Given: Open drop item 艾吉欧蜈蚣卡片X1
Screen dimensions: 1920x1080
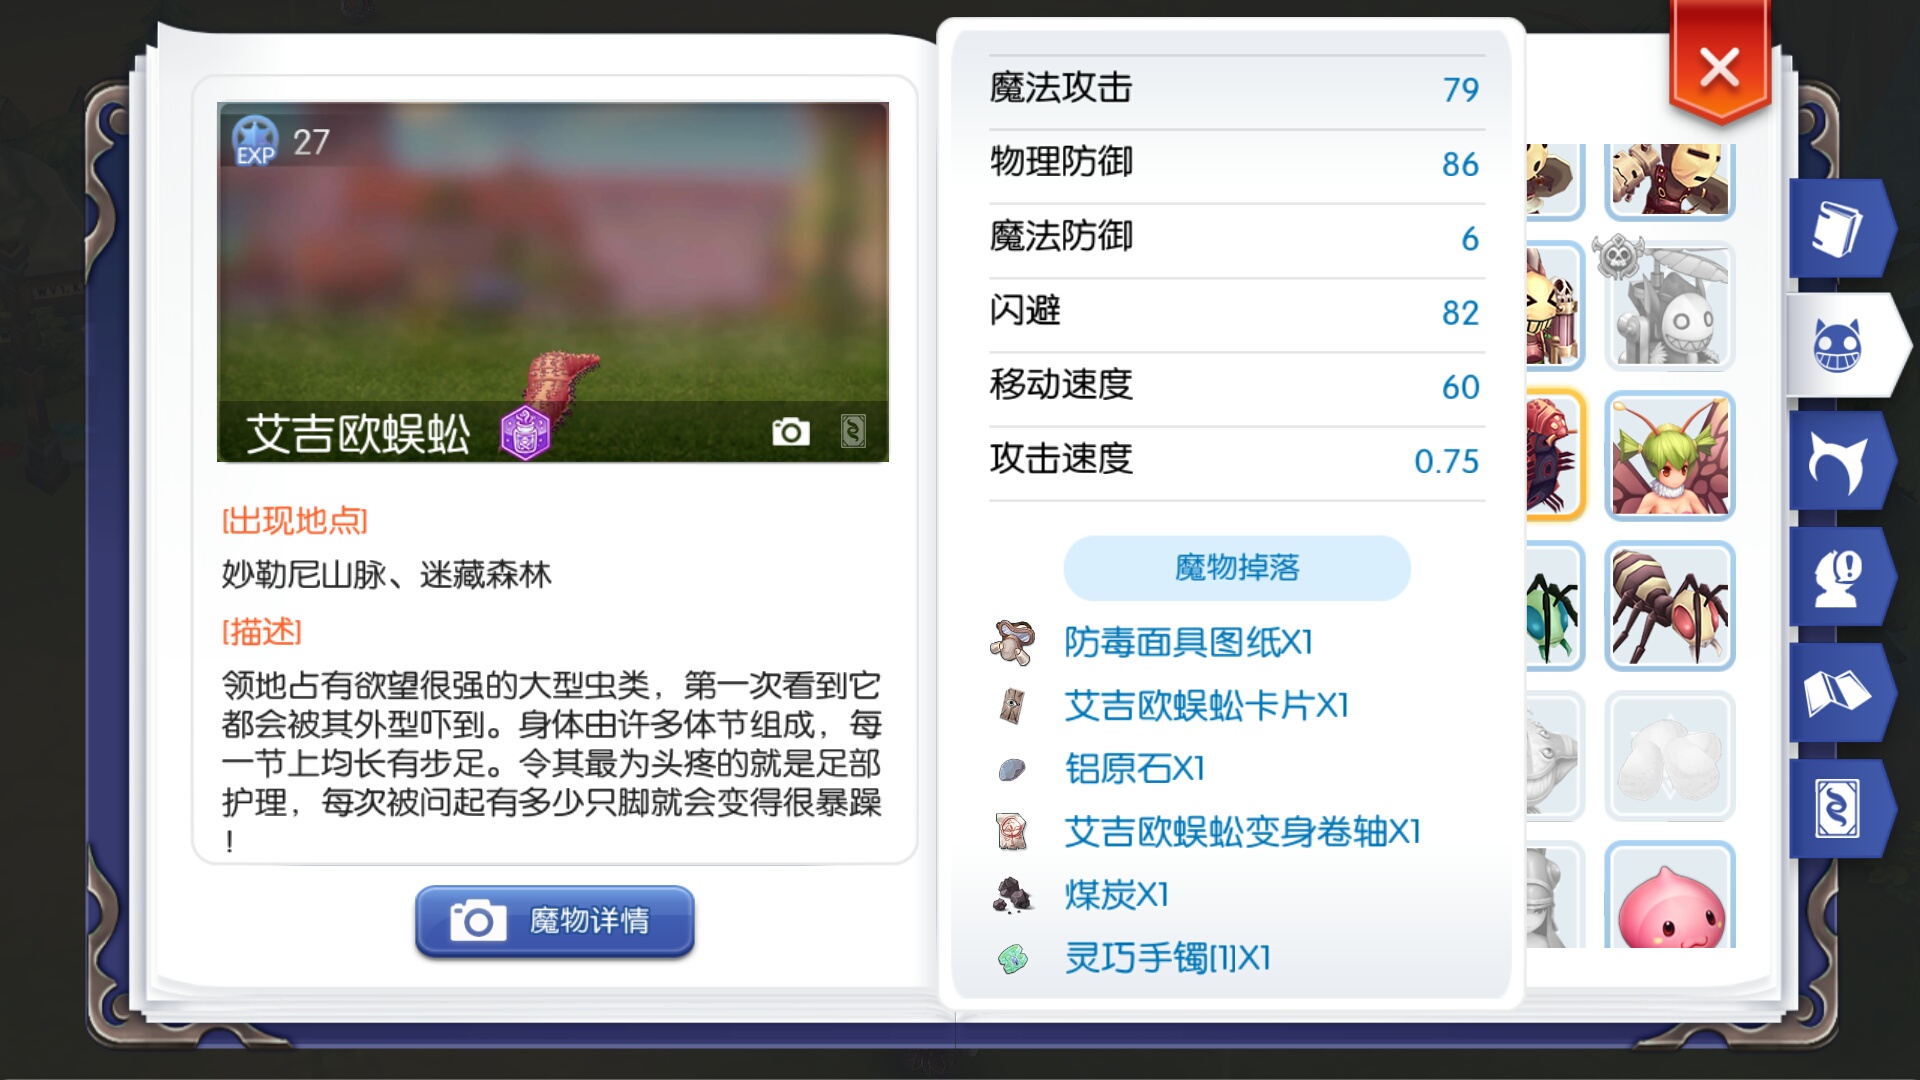Looking at the screenshot, I should tap(1207, 706).
